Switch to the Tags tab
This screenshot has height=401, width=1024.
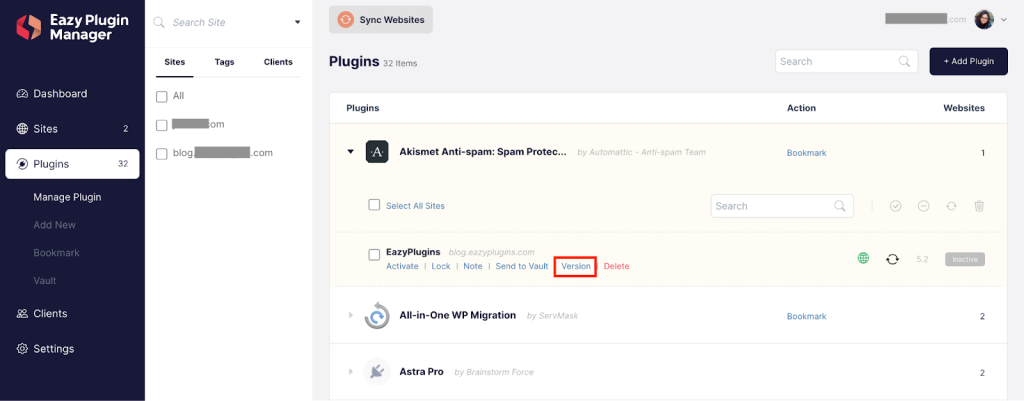click(224, 62)
